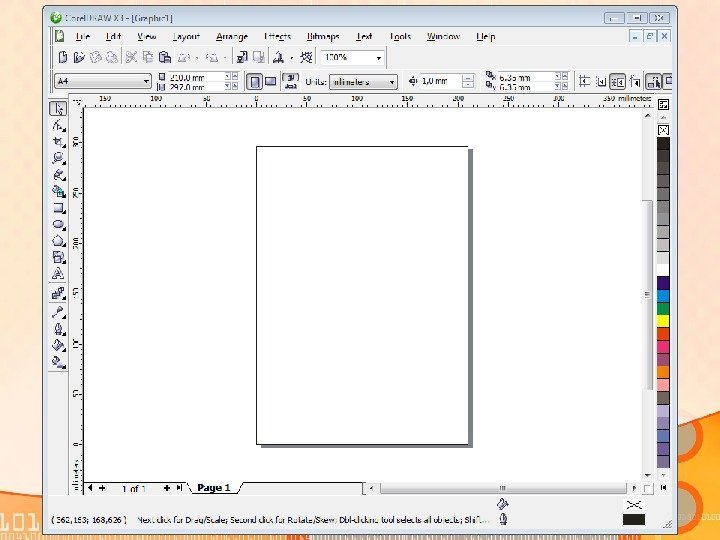Select the Eyedropper tool
This screenshot has width=720, height=540.
click(x=58, y=312)
